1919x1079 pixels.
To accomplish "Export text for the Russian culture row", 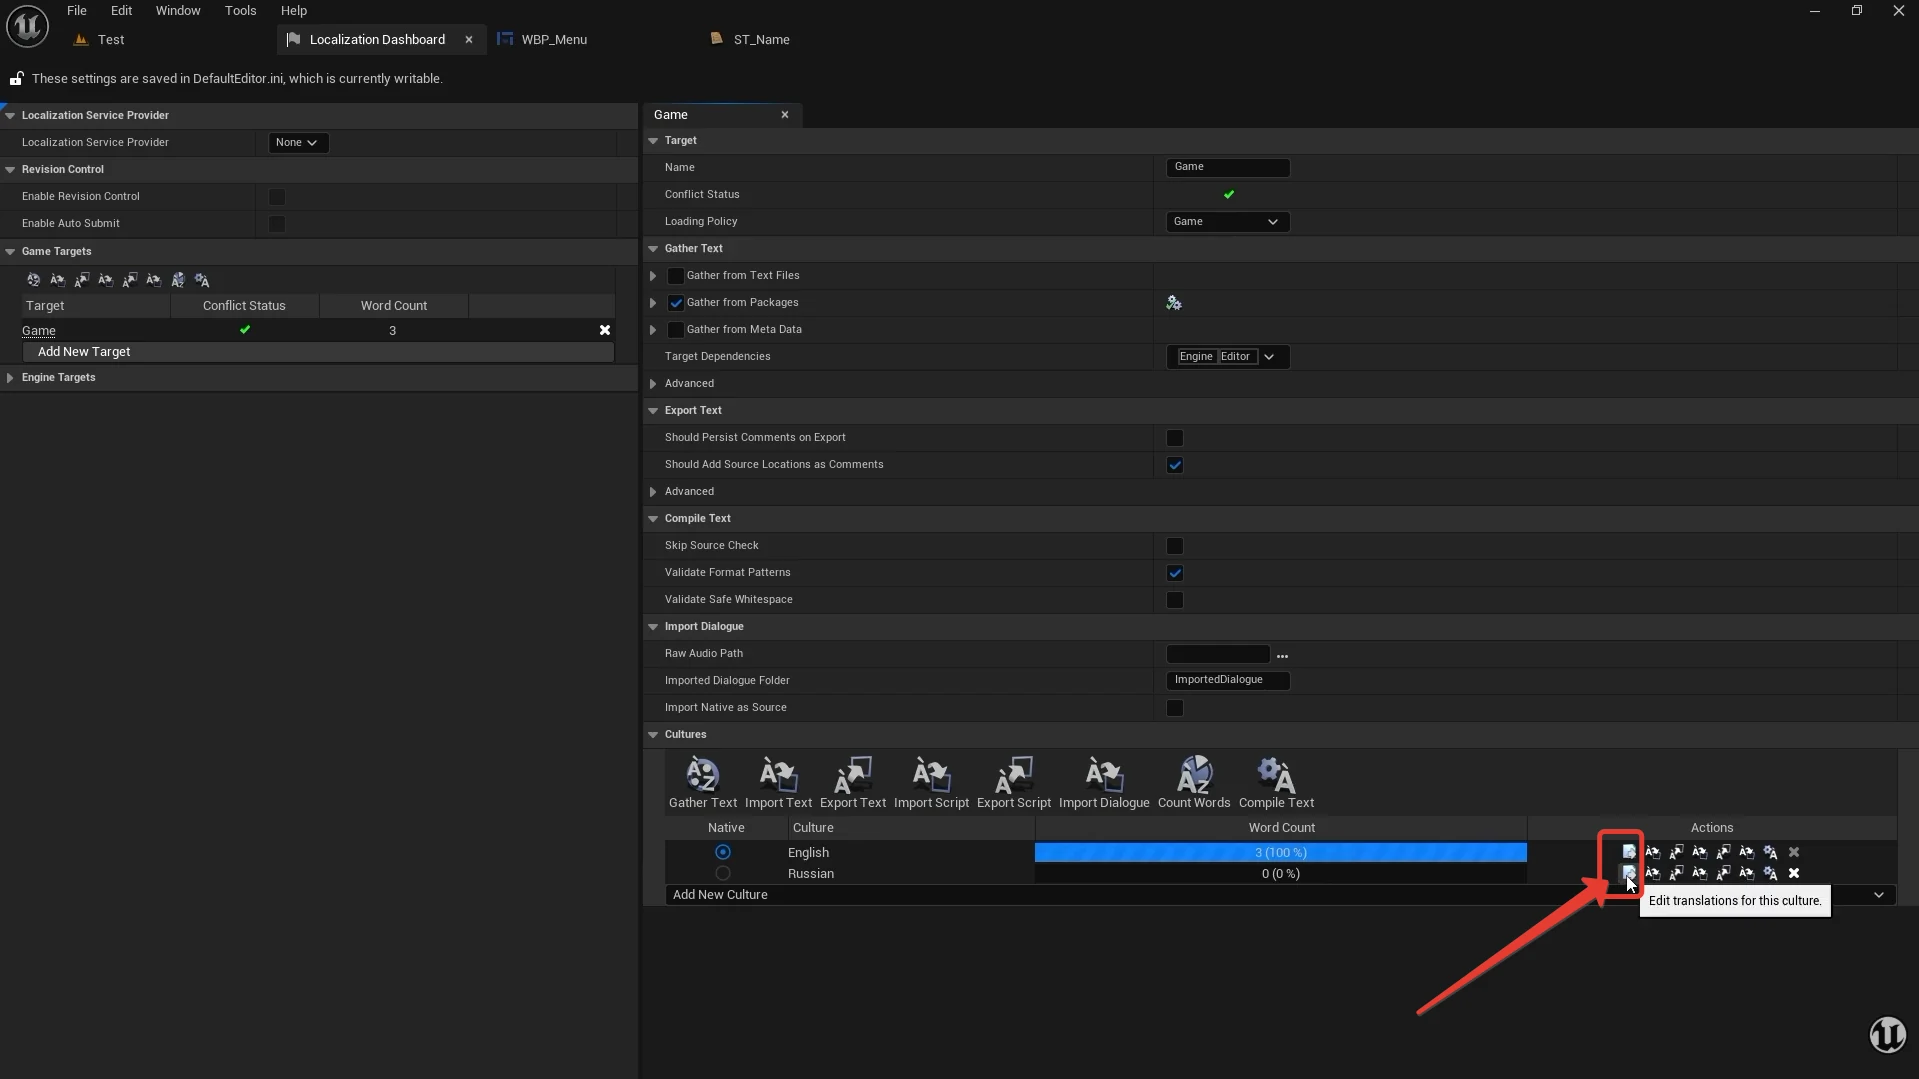I will [1676, 873].
